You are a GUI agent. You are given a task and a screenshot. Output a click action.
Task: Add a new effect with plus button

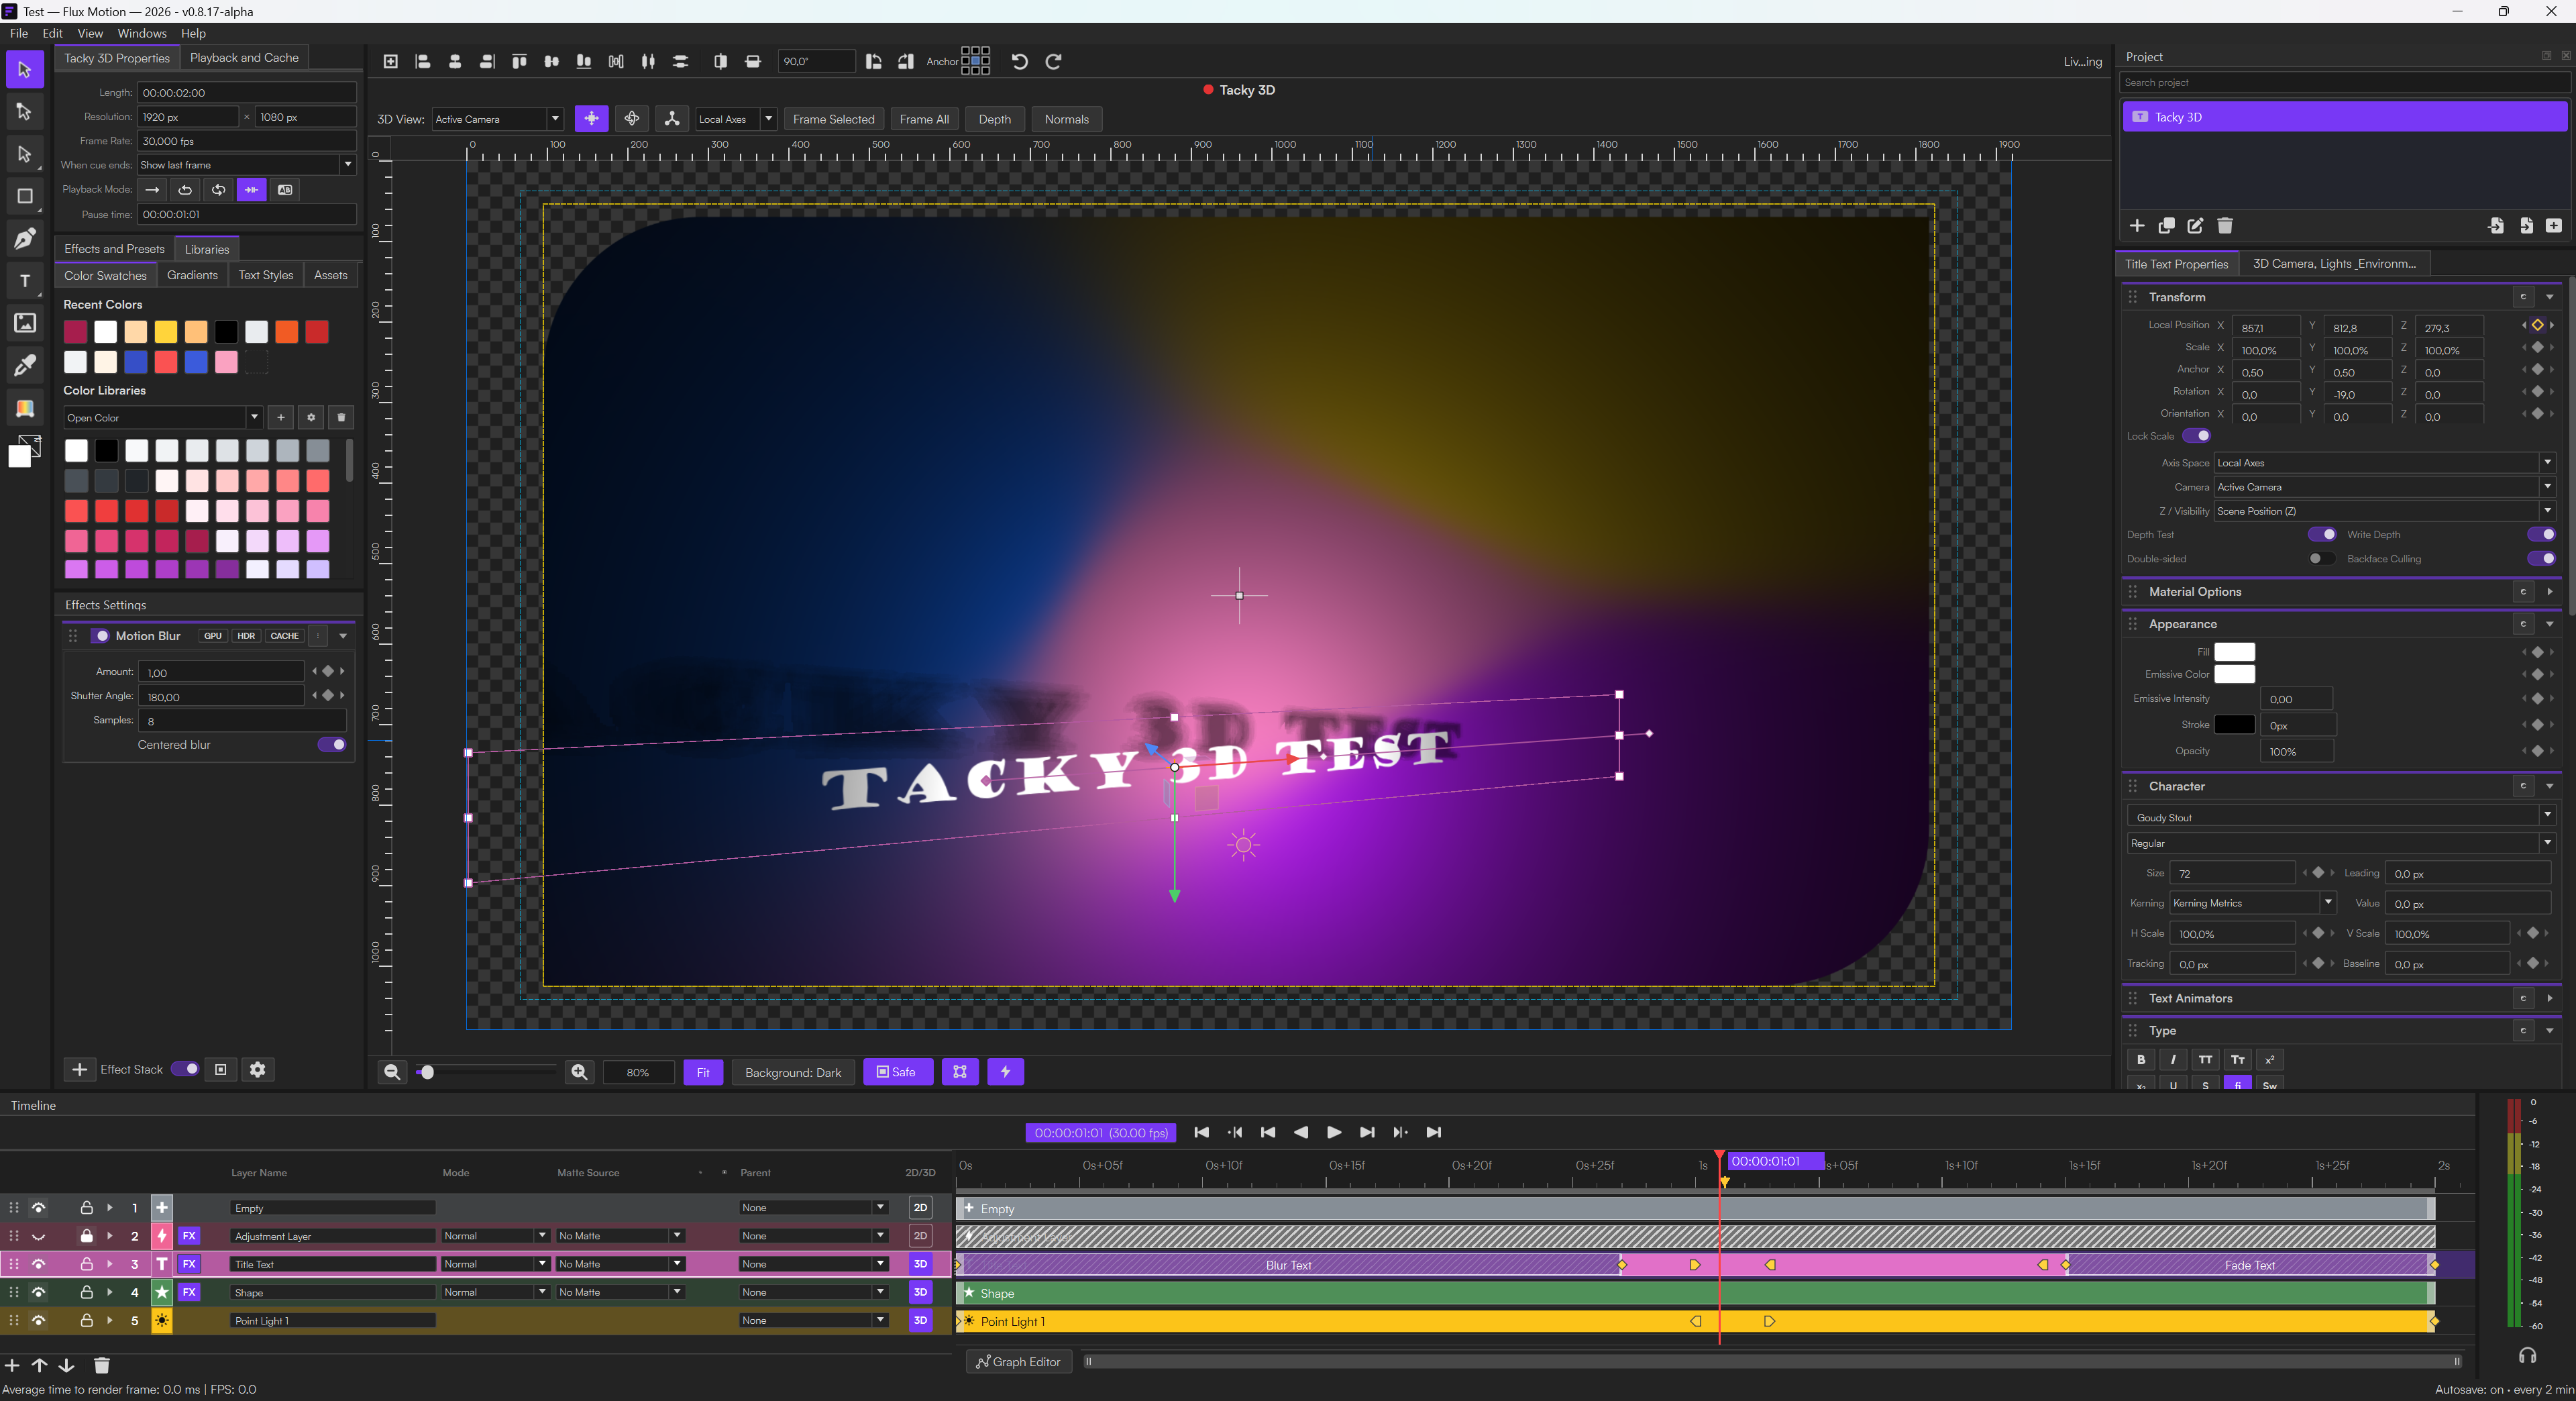[79, 1069]
